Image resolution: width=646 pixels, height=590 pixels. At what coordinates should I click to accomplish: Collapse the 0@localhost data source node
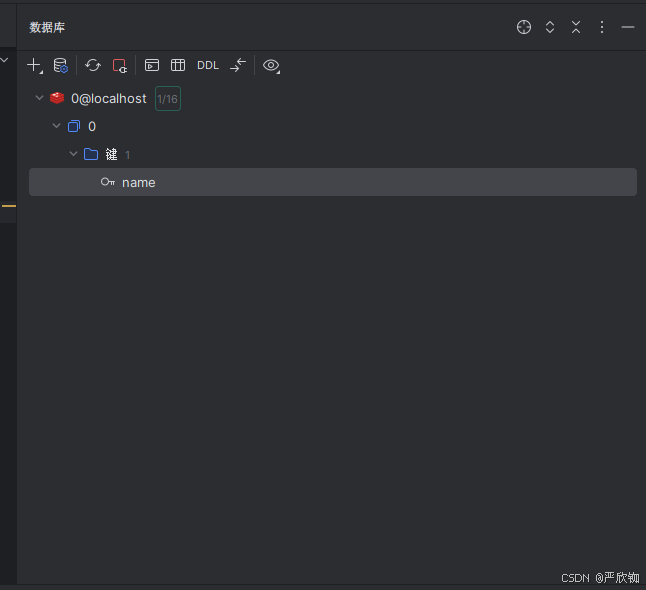point(40,98)
